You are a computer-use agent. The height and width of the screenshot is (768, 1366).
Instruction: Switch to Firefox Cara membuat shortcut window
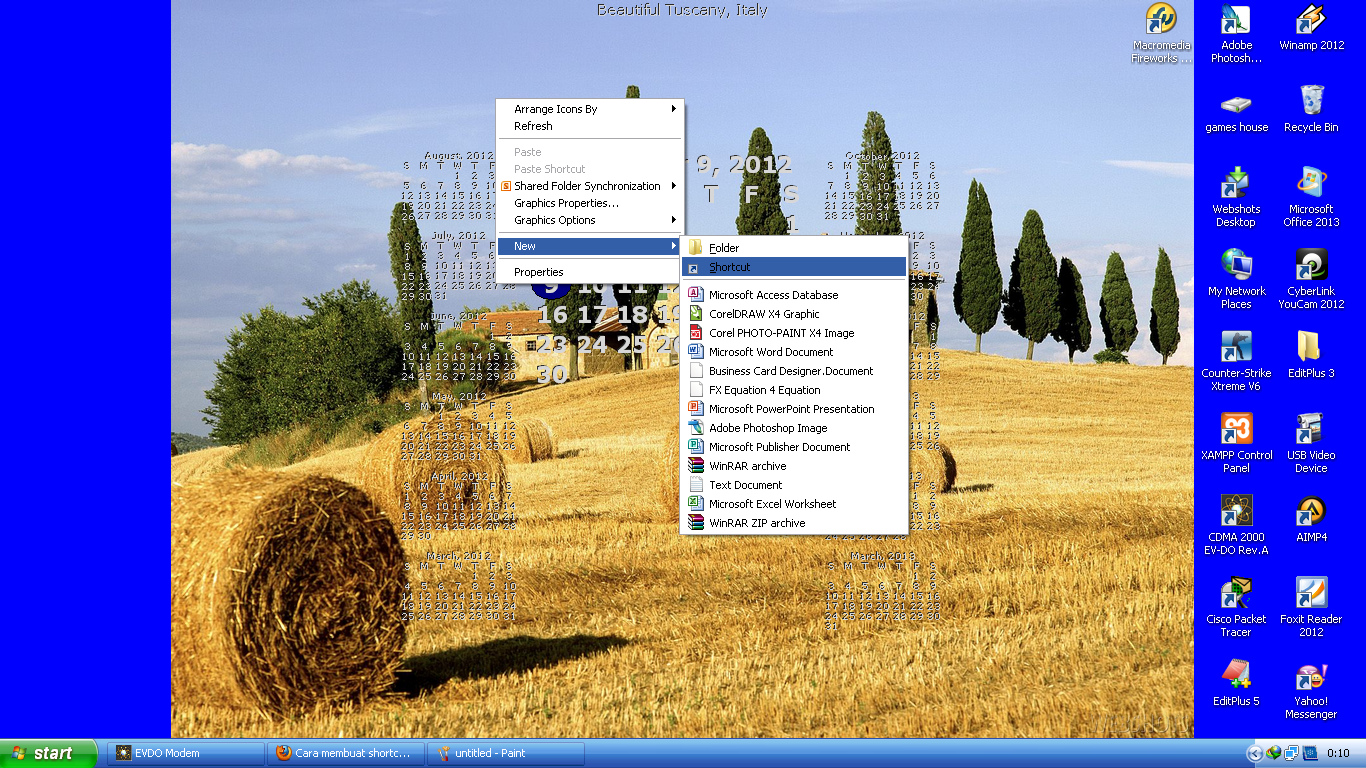point(345,753)
